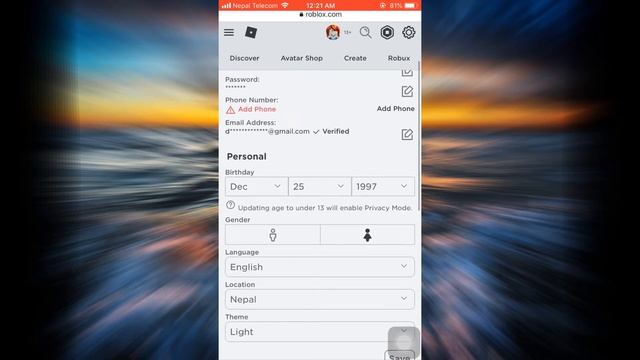Open the birthday year dropdown showing 1997
640x360 pixels.
click(x=383, y=187)
